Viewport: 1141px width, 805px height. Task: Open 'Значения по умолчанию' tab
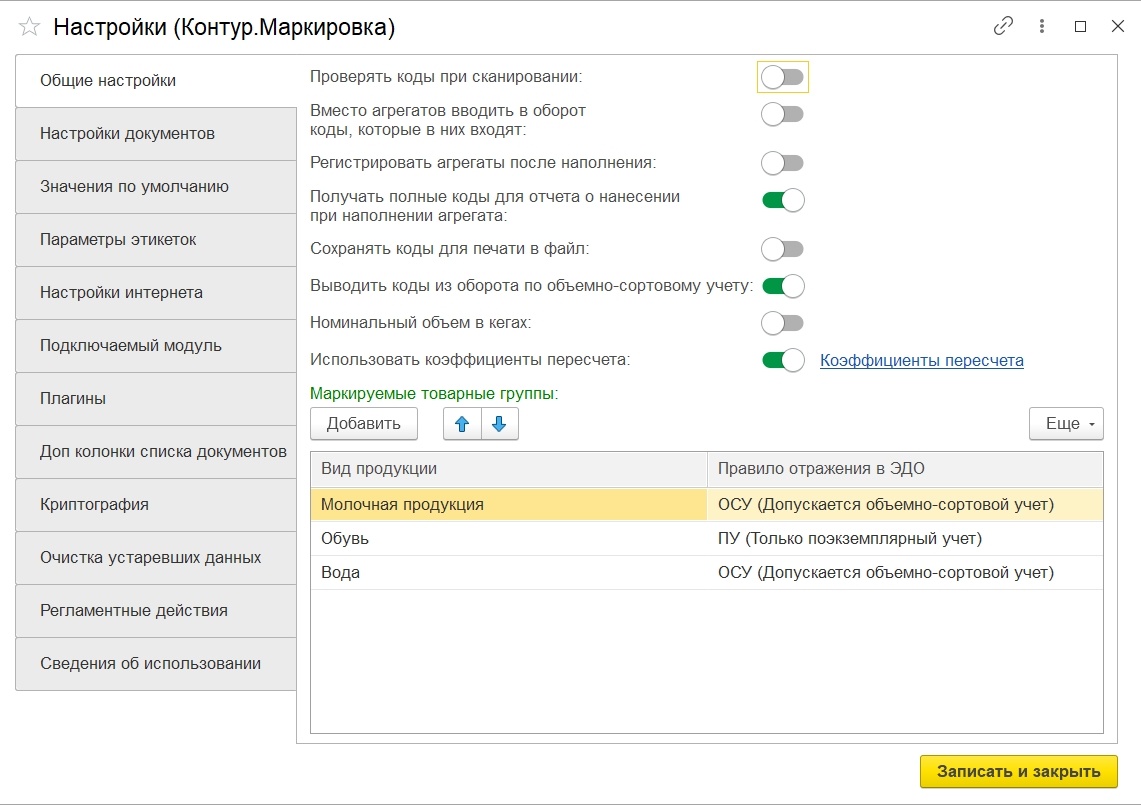(x=156, y=187)
